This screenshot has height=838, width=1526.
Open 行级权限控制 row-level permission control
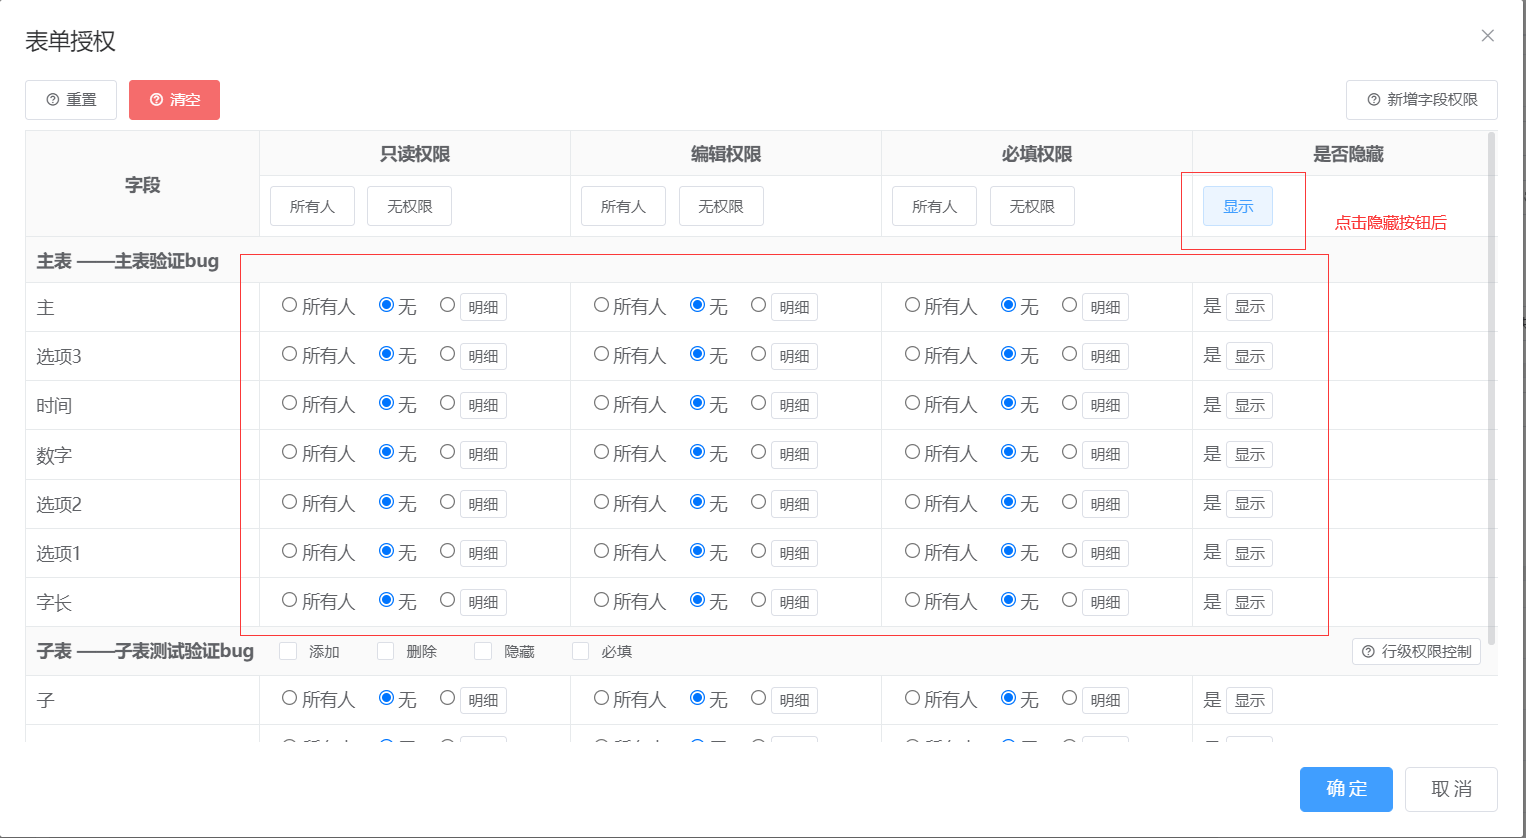pos(1416,652)
